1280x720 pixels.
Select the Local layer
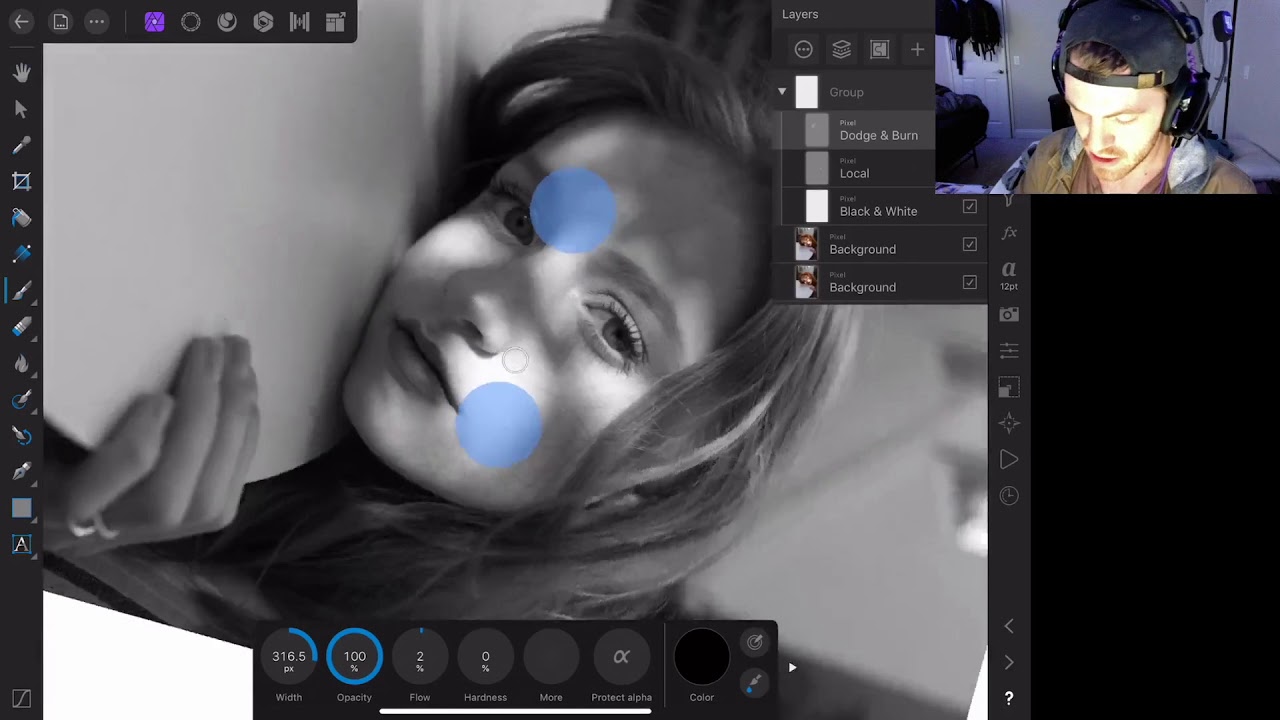(x=858, y=168)
